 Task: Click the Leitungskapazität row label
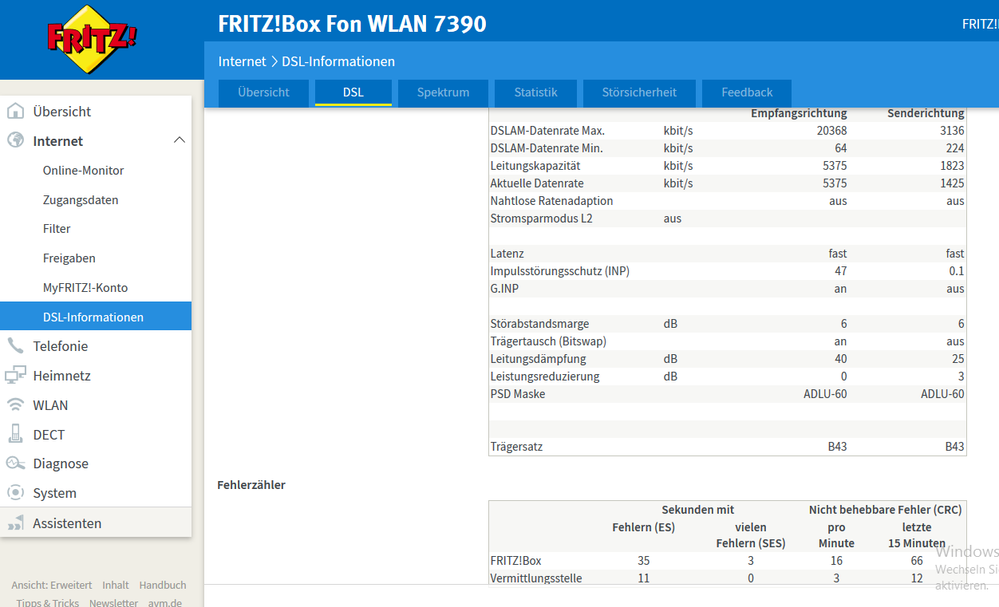tap(535, 166)
